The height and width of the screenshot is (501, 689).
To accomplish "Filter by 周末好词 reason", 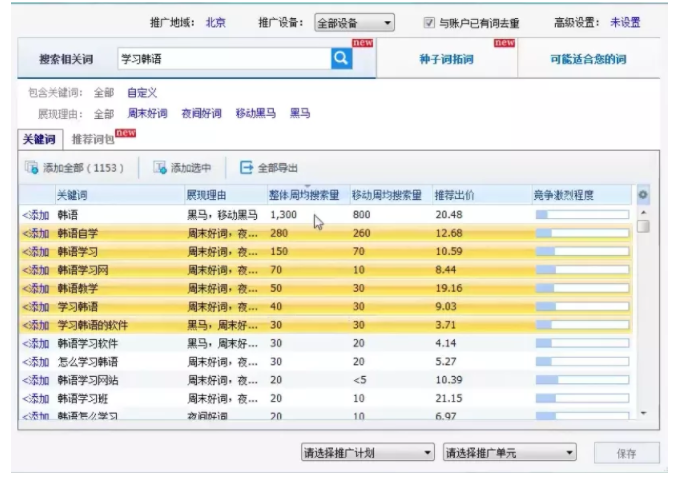I will pos(147,113).
